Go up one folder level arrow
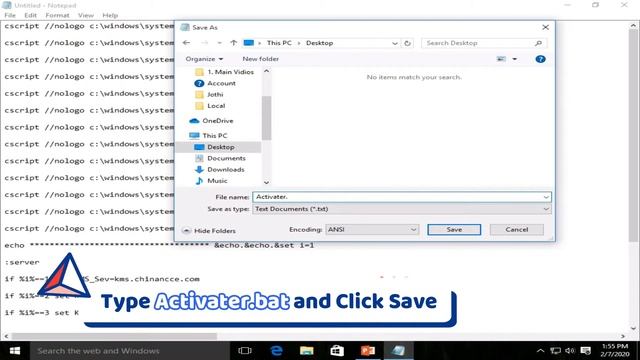The image size is (640, 360). [233, 43]
